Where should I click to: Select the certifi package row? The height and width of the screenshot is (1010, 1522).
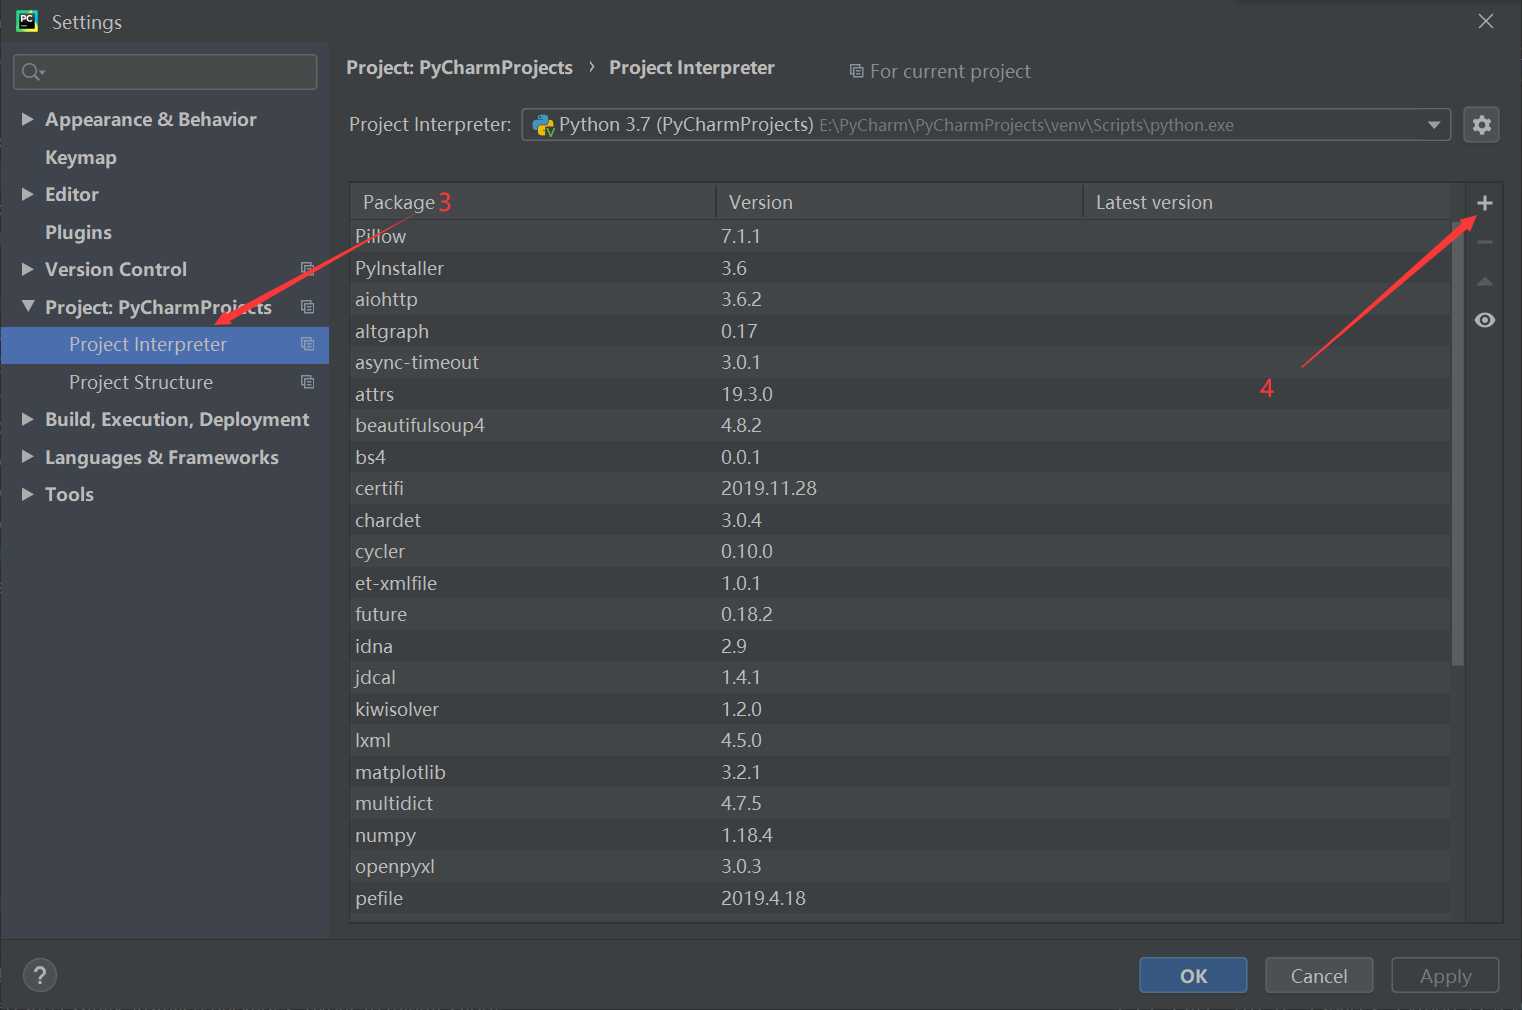900,488
